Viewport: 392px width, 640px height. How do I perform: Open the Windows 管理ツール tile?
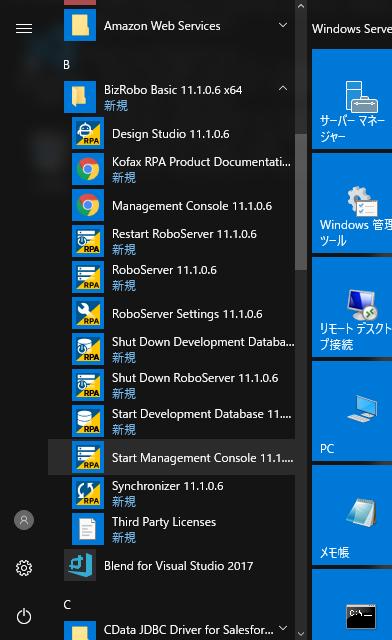pos(352,203)
